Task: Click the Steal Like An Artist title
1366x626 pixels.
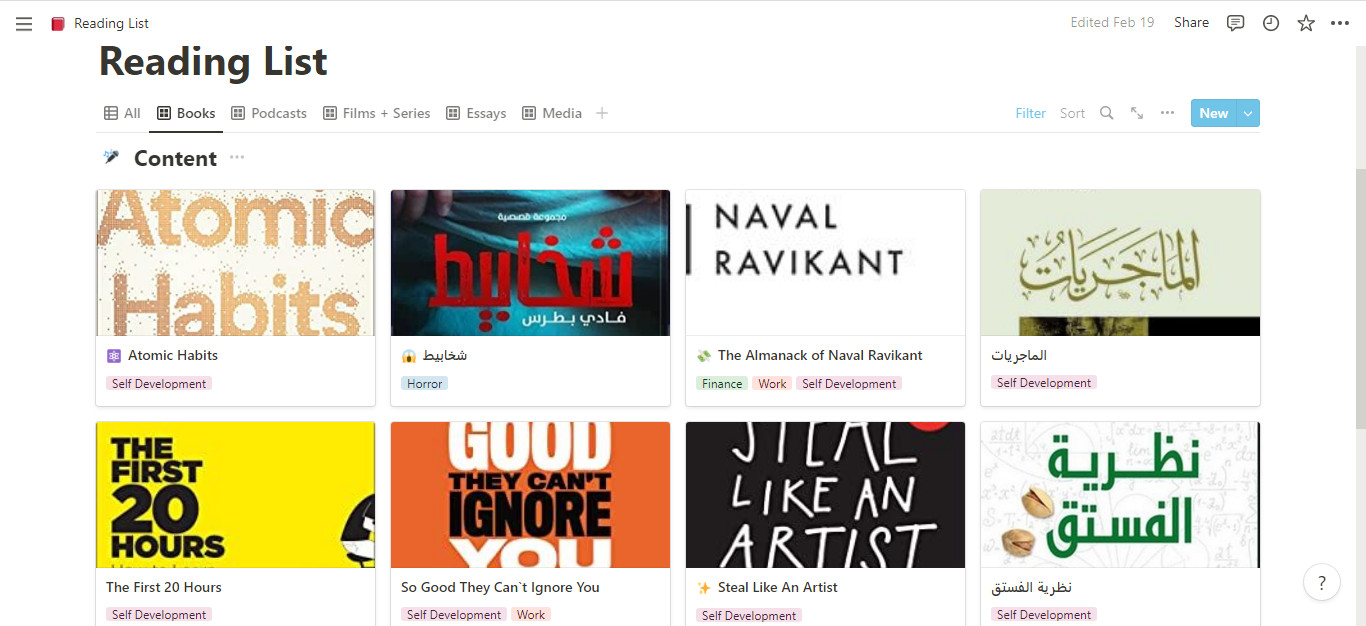Action: 778,587
